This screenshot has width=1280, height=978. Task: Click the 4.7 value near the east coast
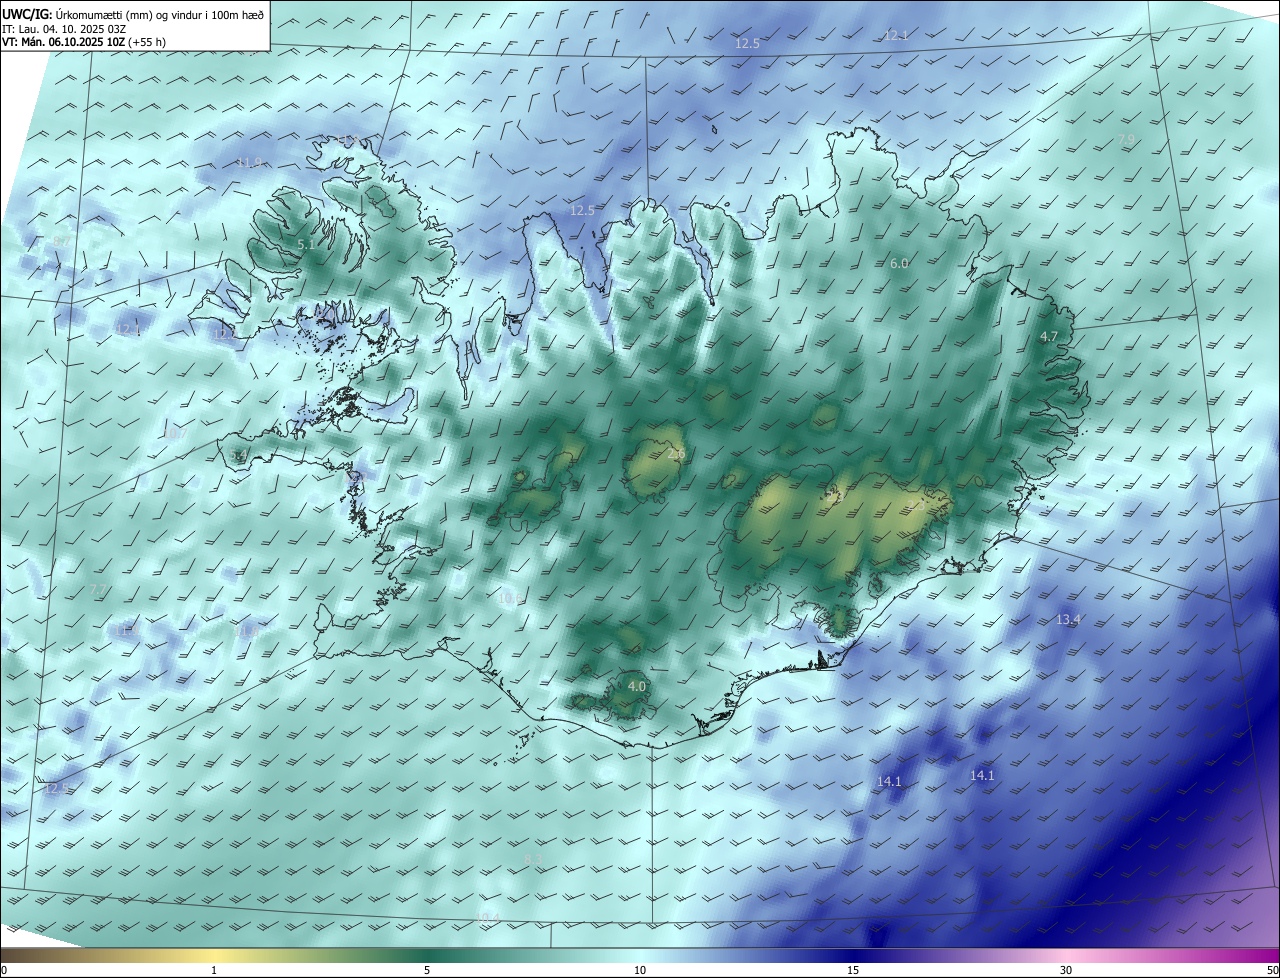(x=1048, y=337)
